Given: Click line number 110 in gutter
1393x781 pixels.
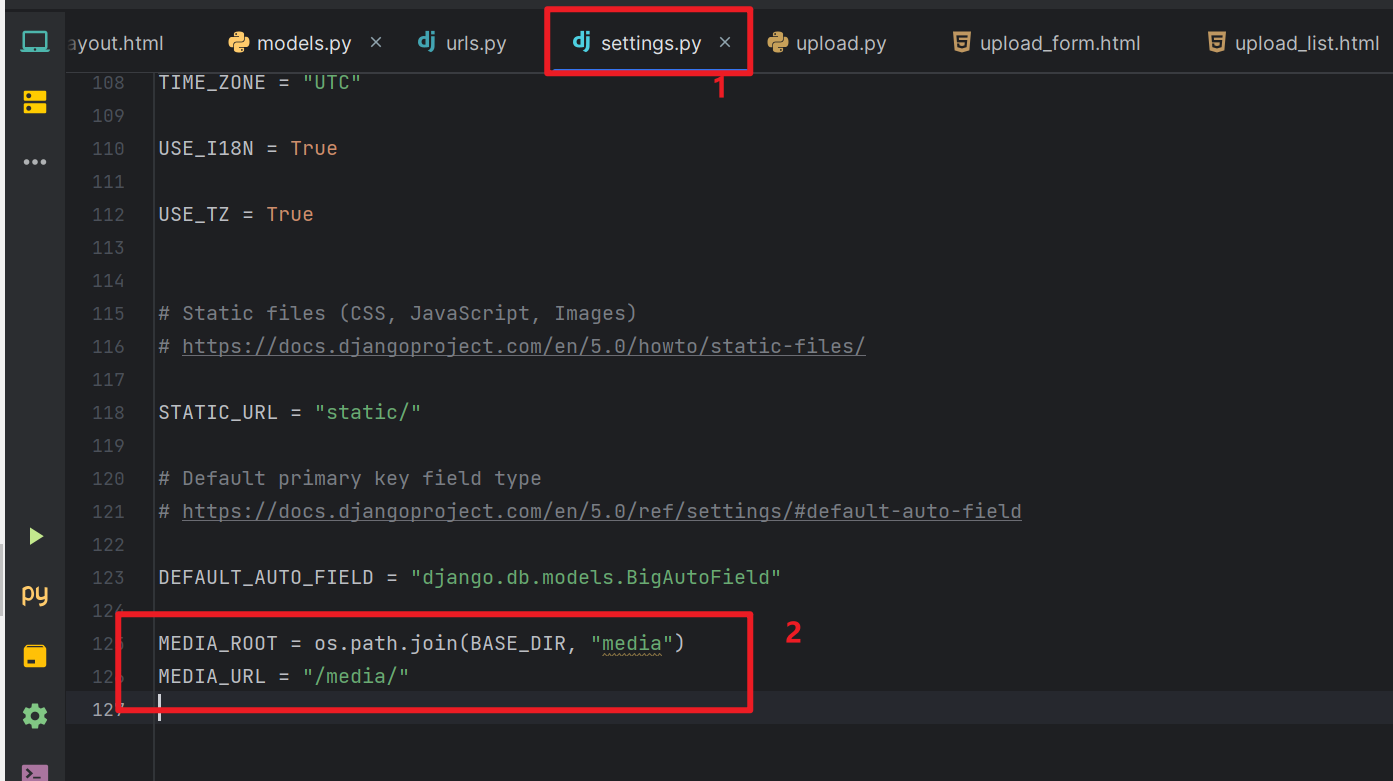Looking at the screenshot, I should pyautogui.click(x=108, y=148).
